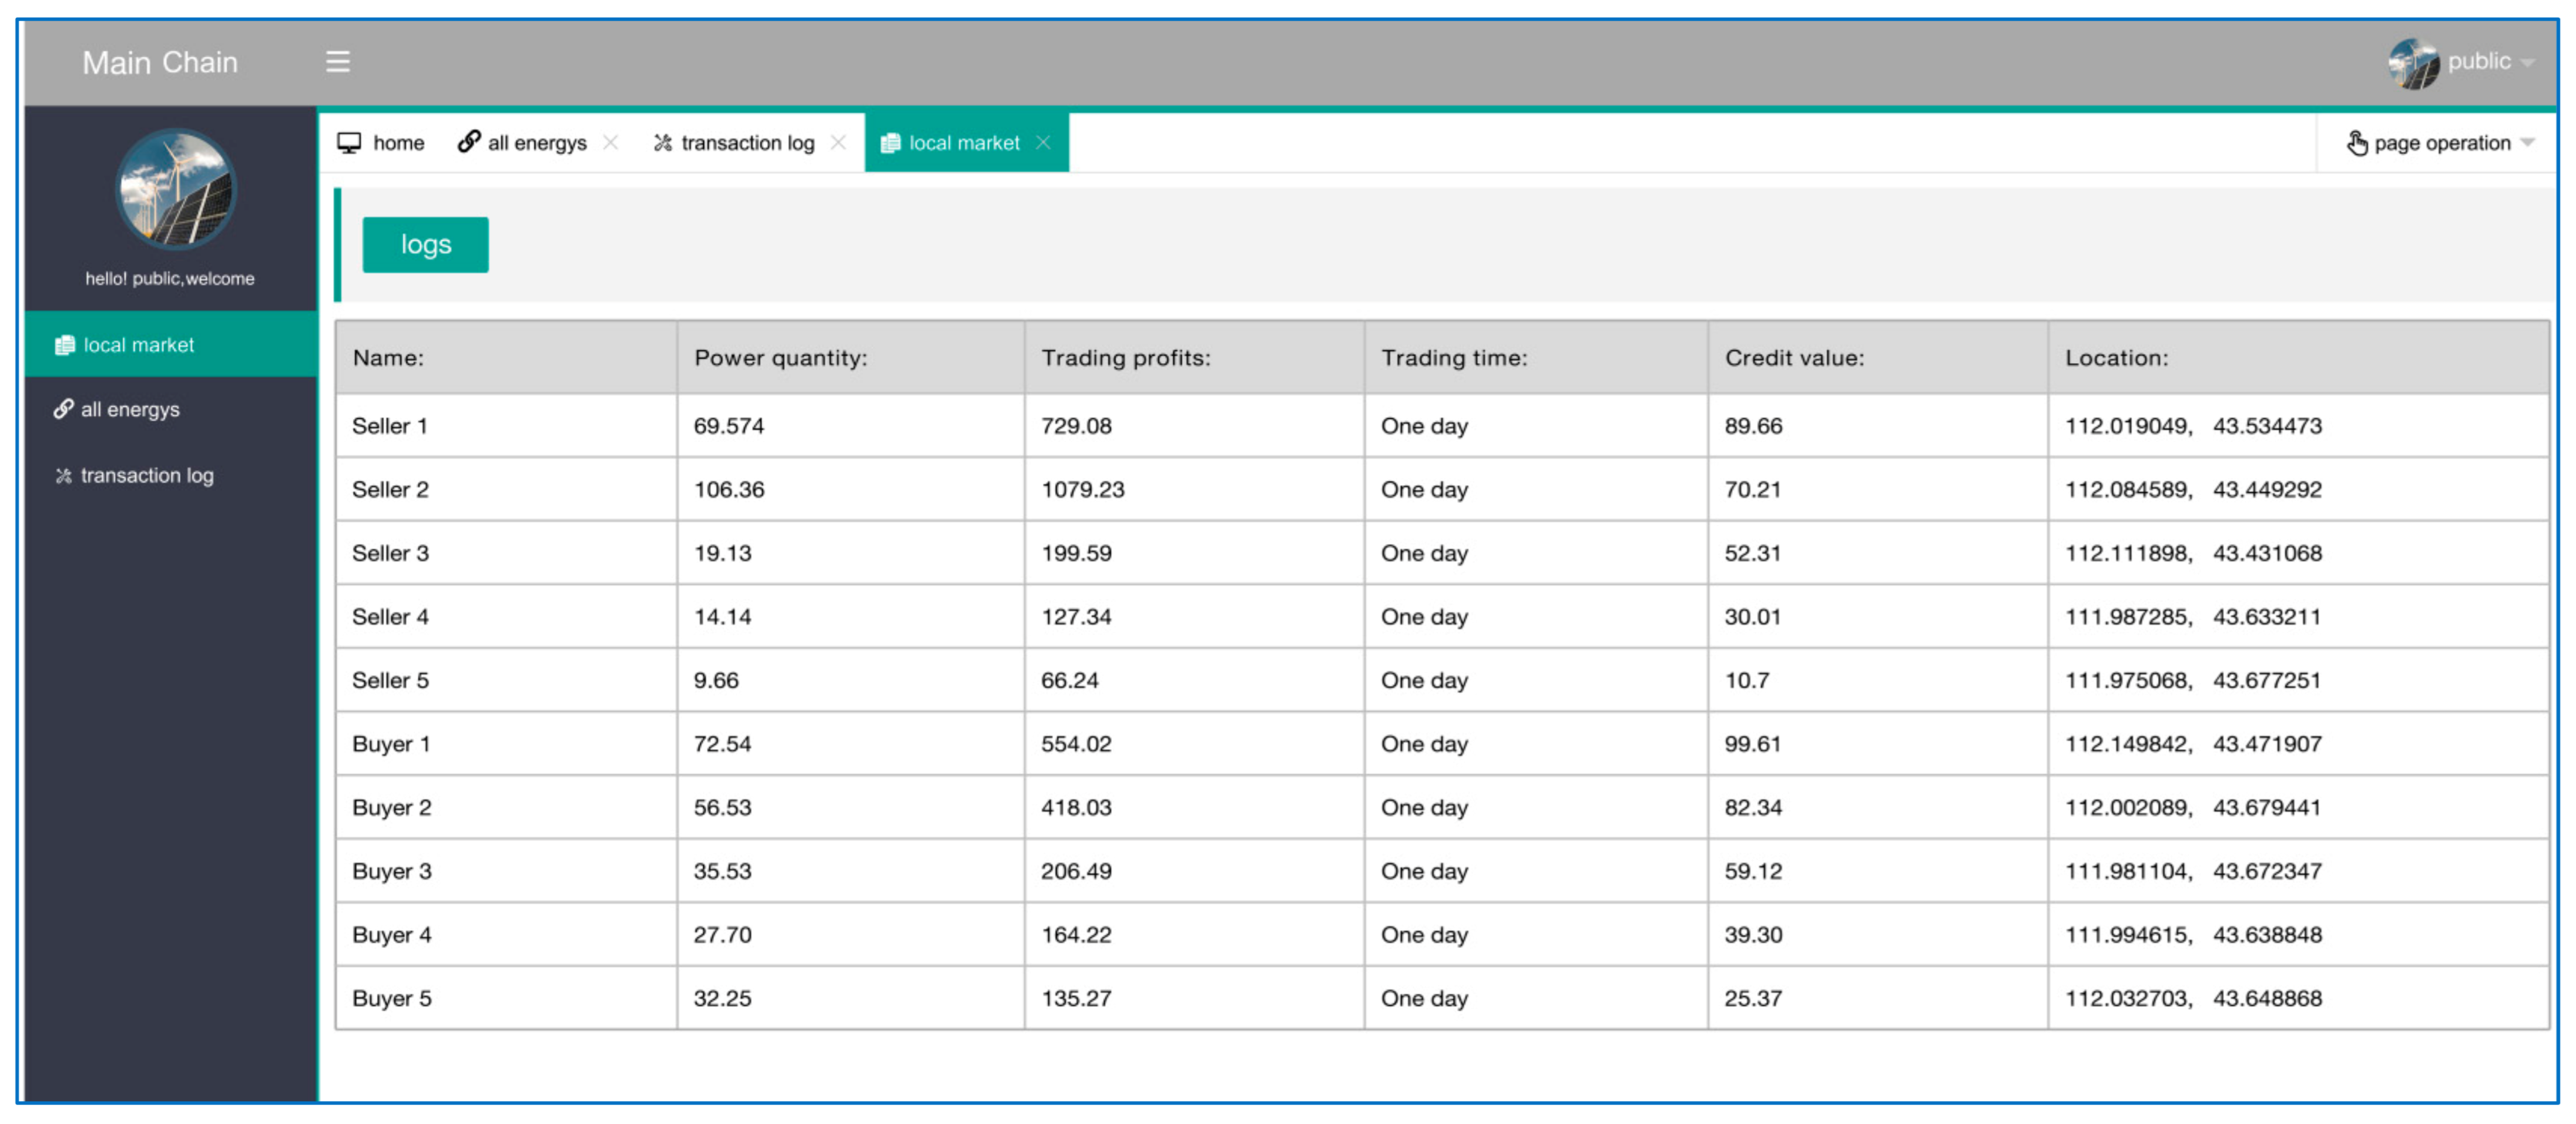2576x1124 pixels.
Task: Click the sidebar local market document icon
Action: (x=65, y=346)
